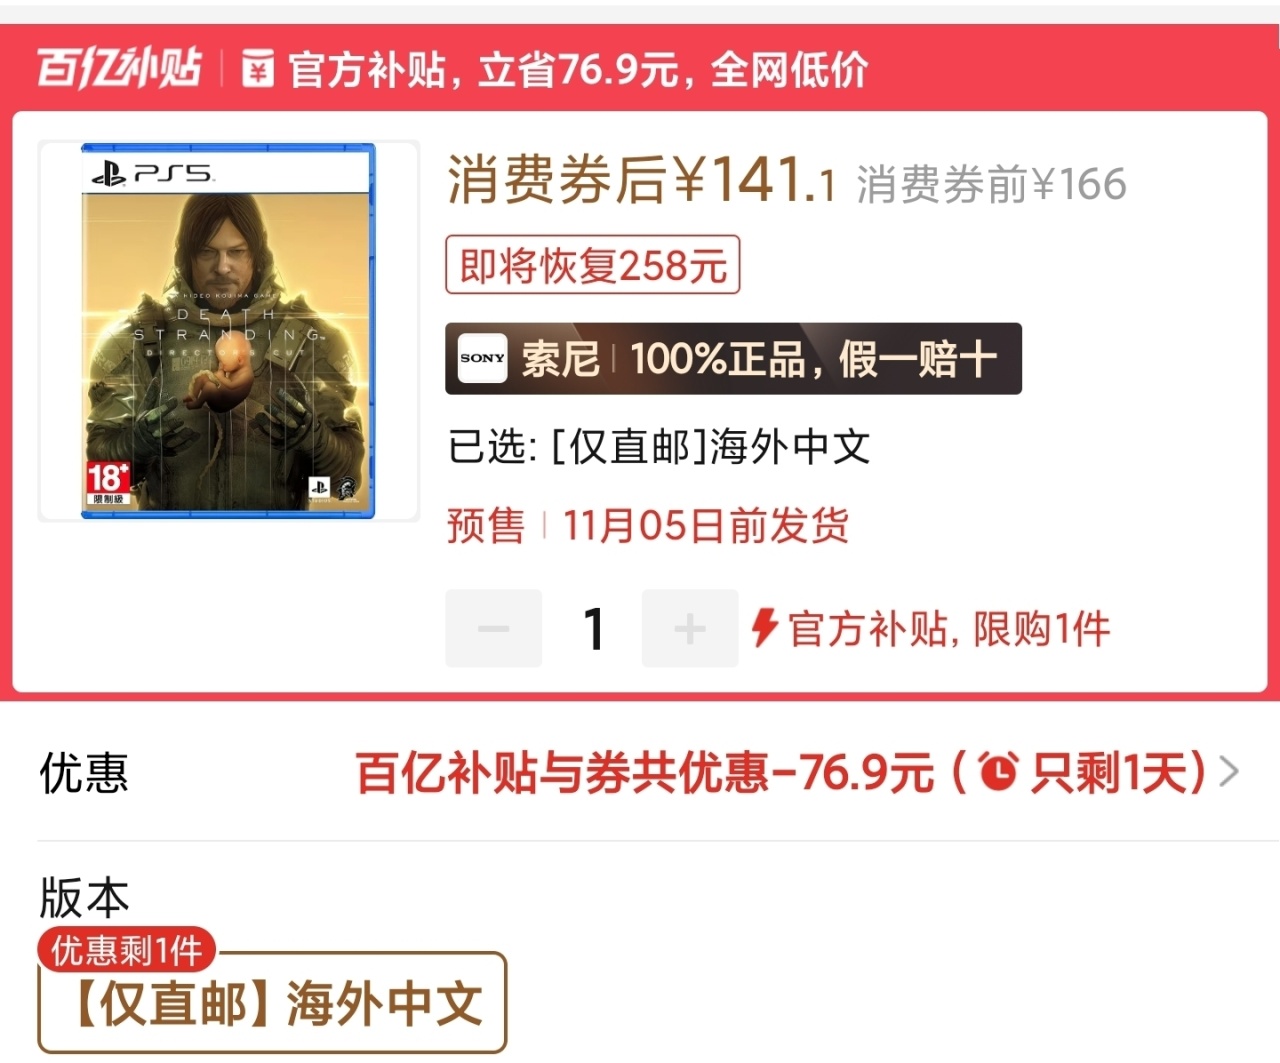The height and width of the screenshot is (1063, 1280).
Task: Click the red alarm clock countdown icon
Action: point(997,771)
